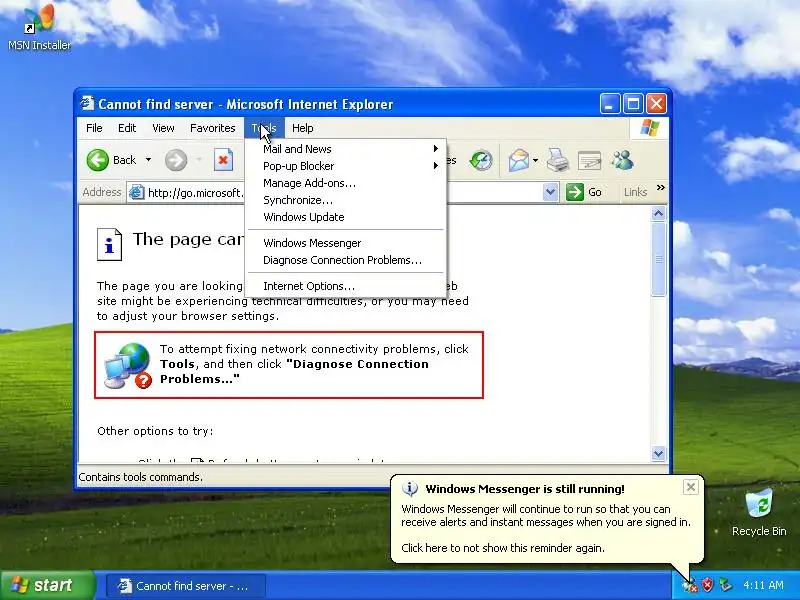Click the address URL input field
The width and height of the screenshot is (800, 600).
(342, 192)
